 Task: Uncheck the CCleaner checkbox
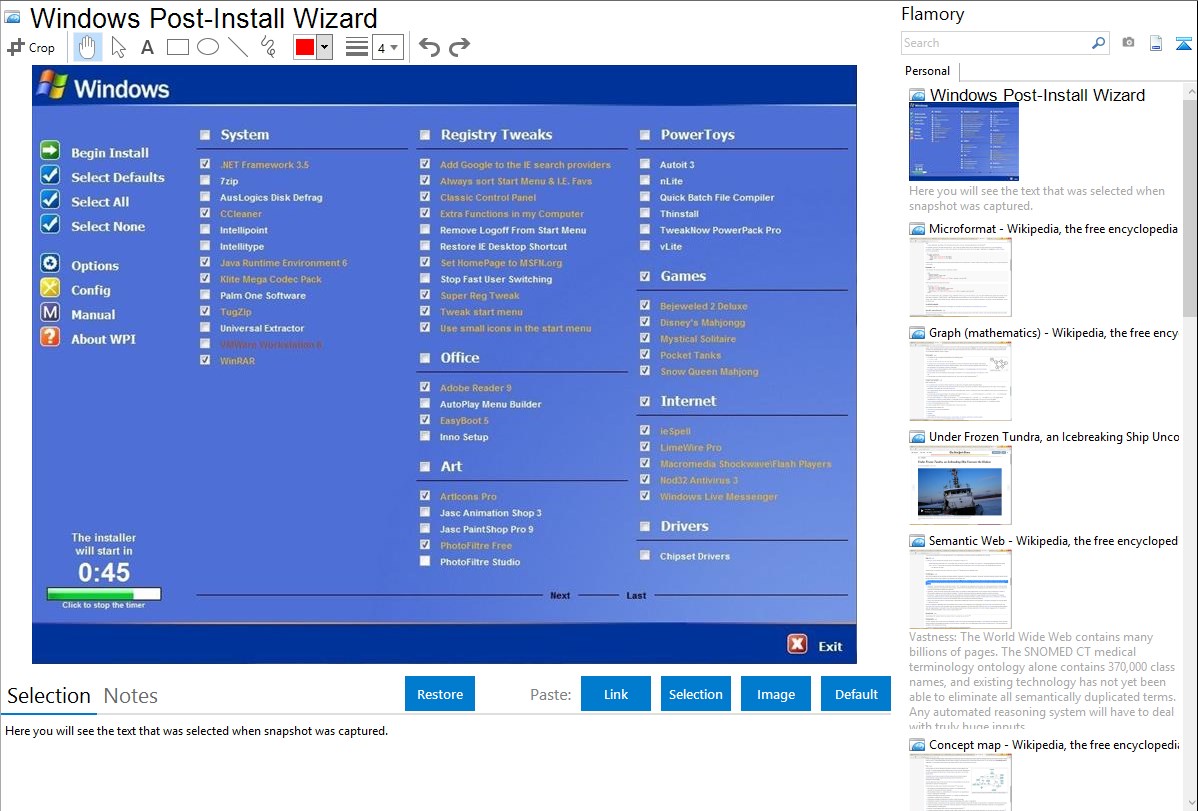click(205, 213)
